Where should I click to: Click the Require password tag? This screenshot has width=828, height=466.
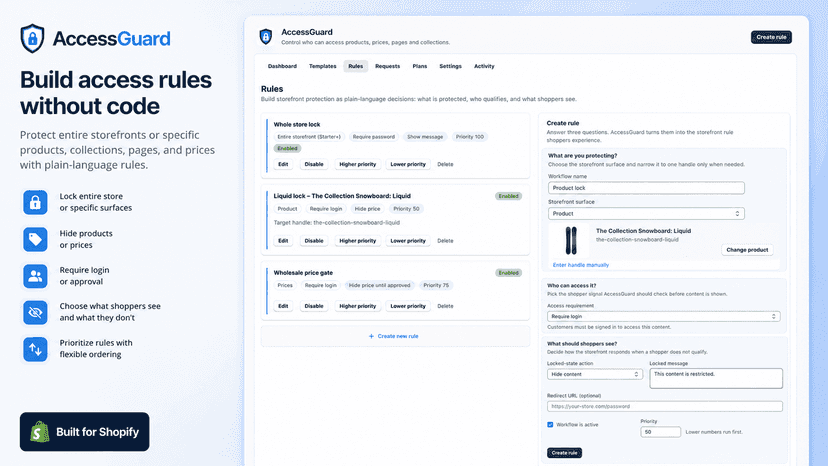click(x=373, y=137)
